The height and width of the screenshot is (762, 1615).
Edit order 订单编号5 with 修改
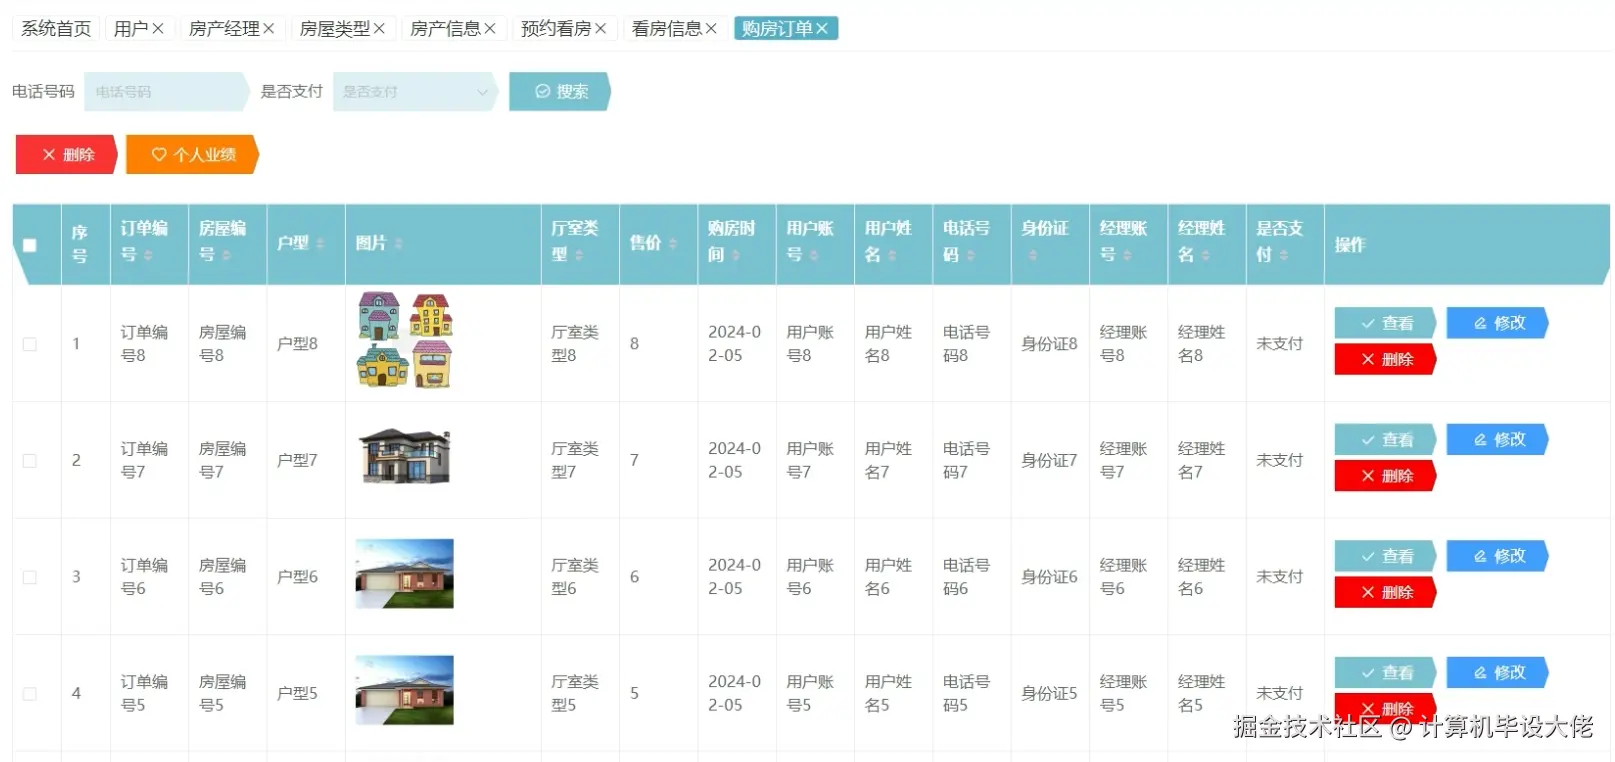pyautogui.click(x=1497, y=673)
